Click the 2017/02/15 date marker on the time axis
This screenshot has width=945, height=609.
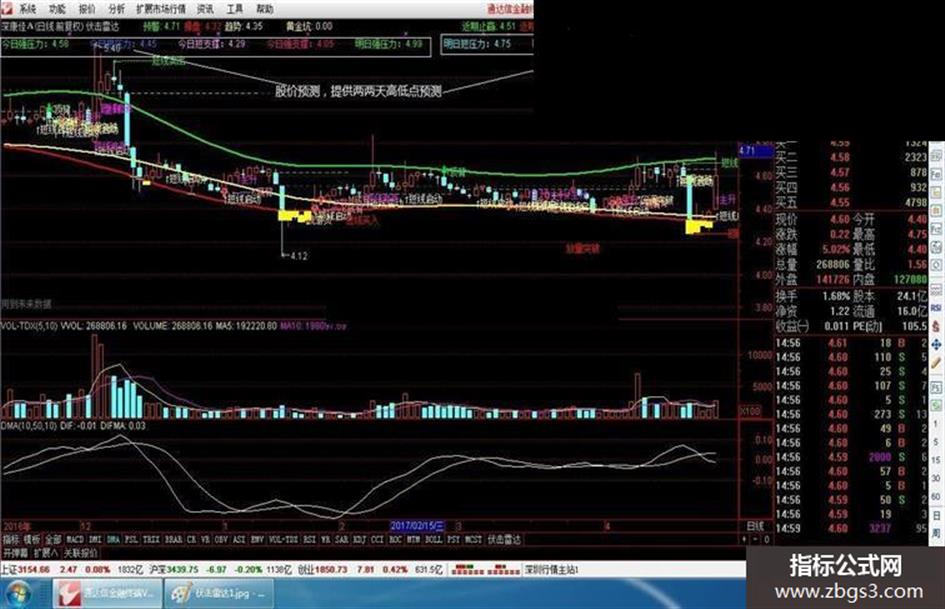pyautogui.click(x=417, y=526)
